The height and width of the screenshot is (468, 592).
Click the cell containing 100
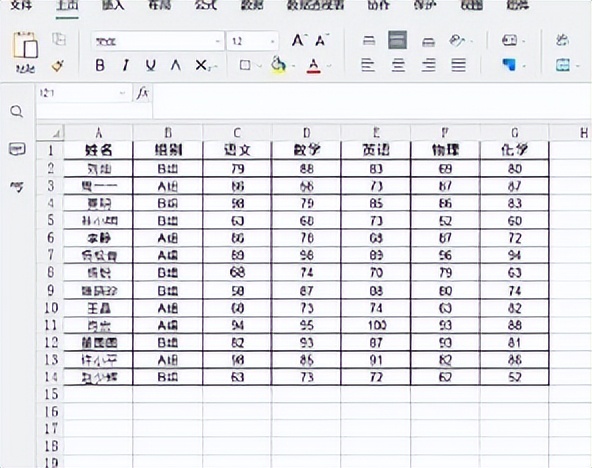tap(376, 325)
